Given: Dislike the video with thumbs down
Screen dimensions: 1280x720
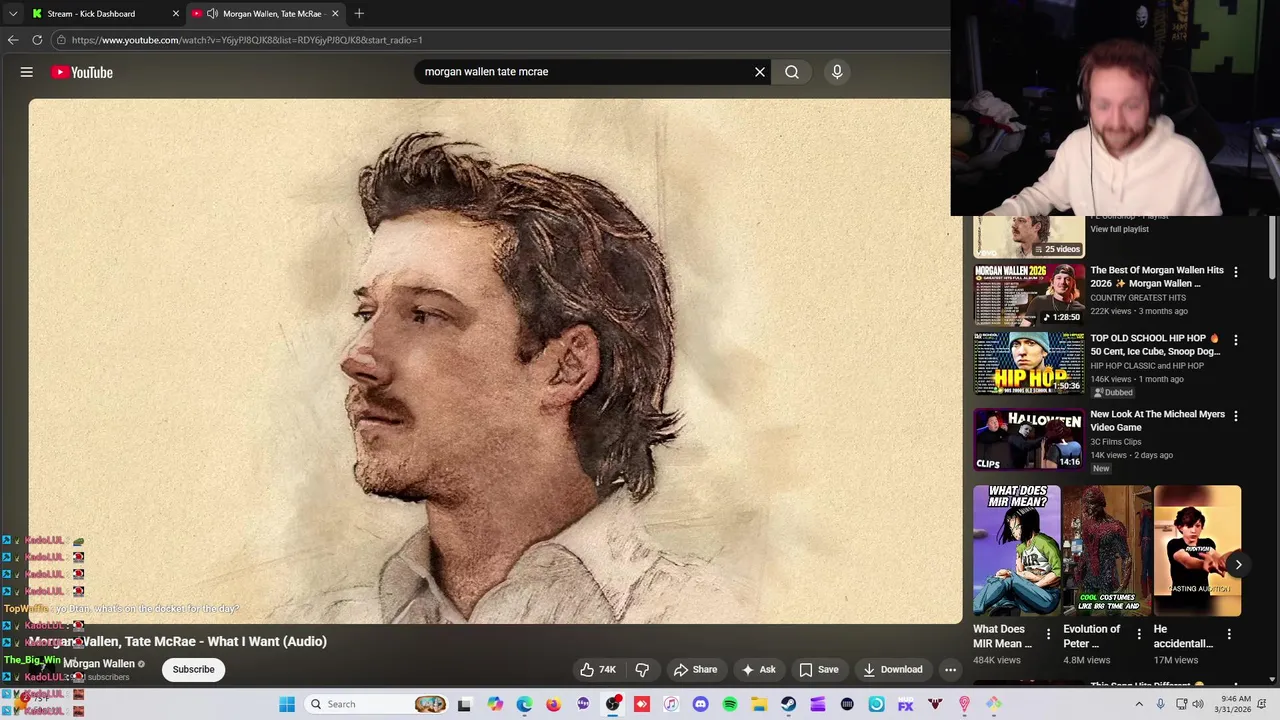Looking at the screenshot, I should pos(643,670).
